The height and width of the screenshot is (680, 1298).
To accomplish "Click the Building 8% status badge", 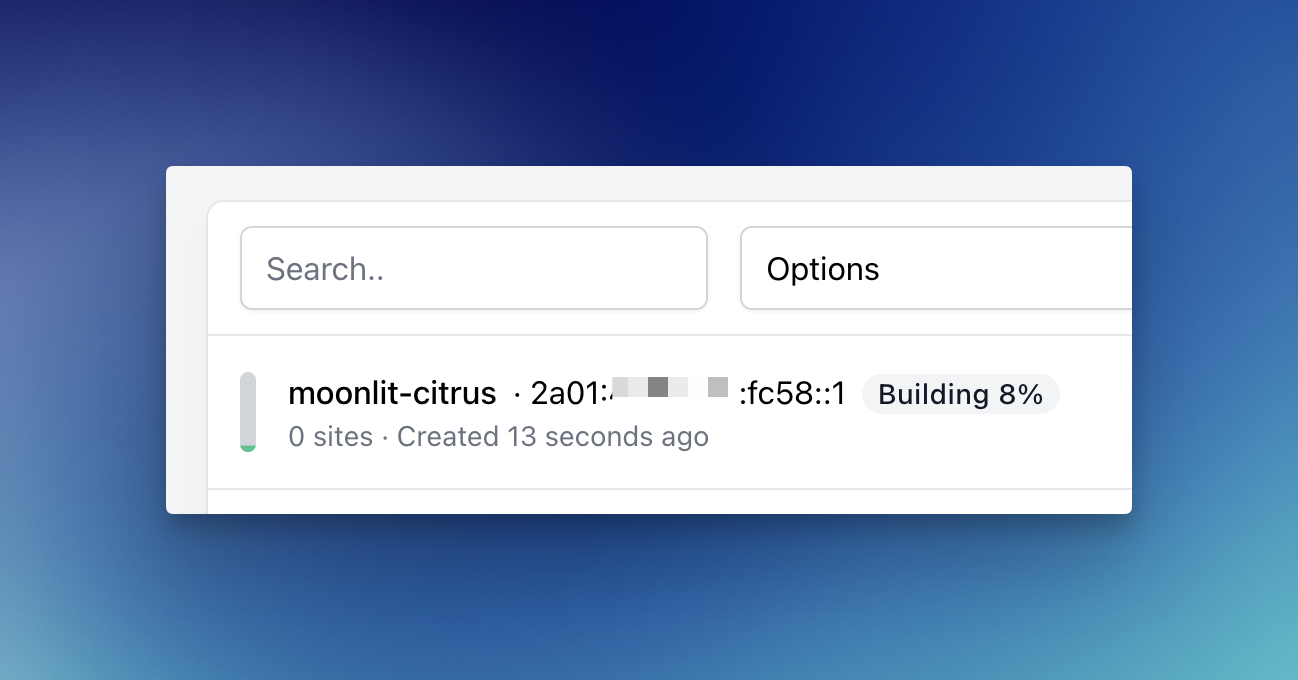I will pyautogui.click(x=960, y=394).
